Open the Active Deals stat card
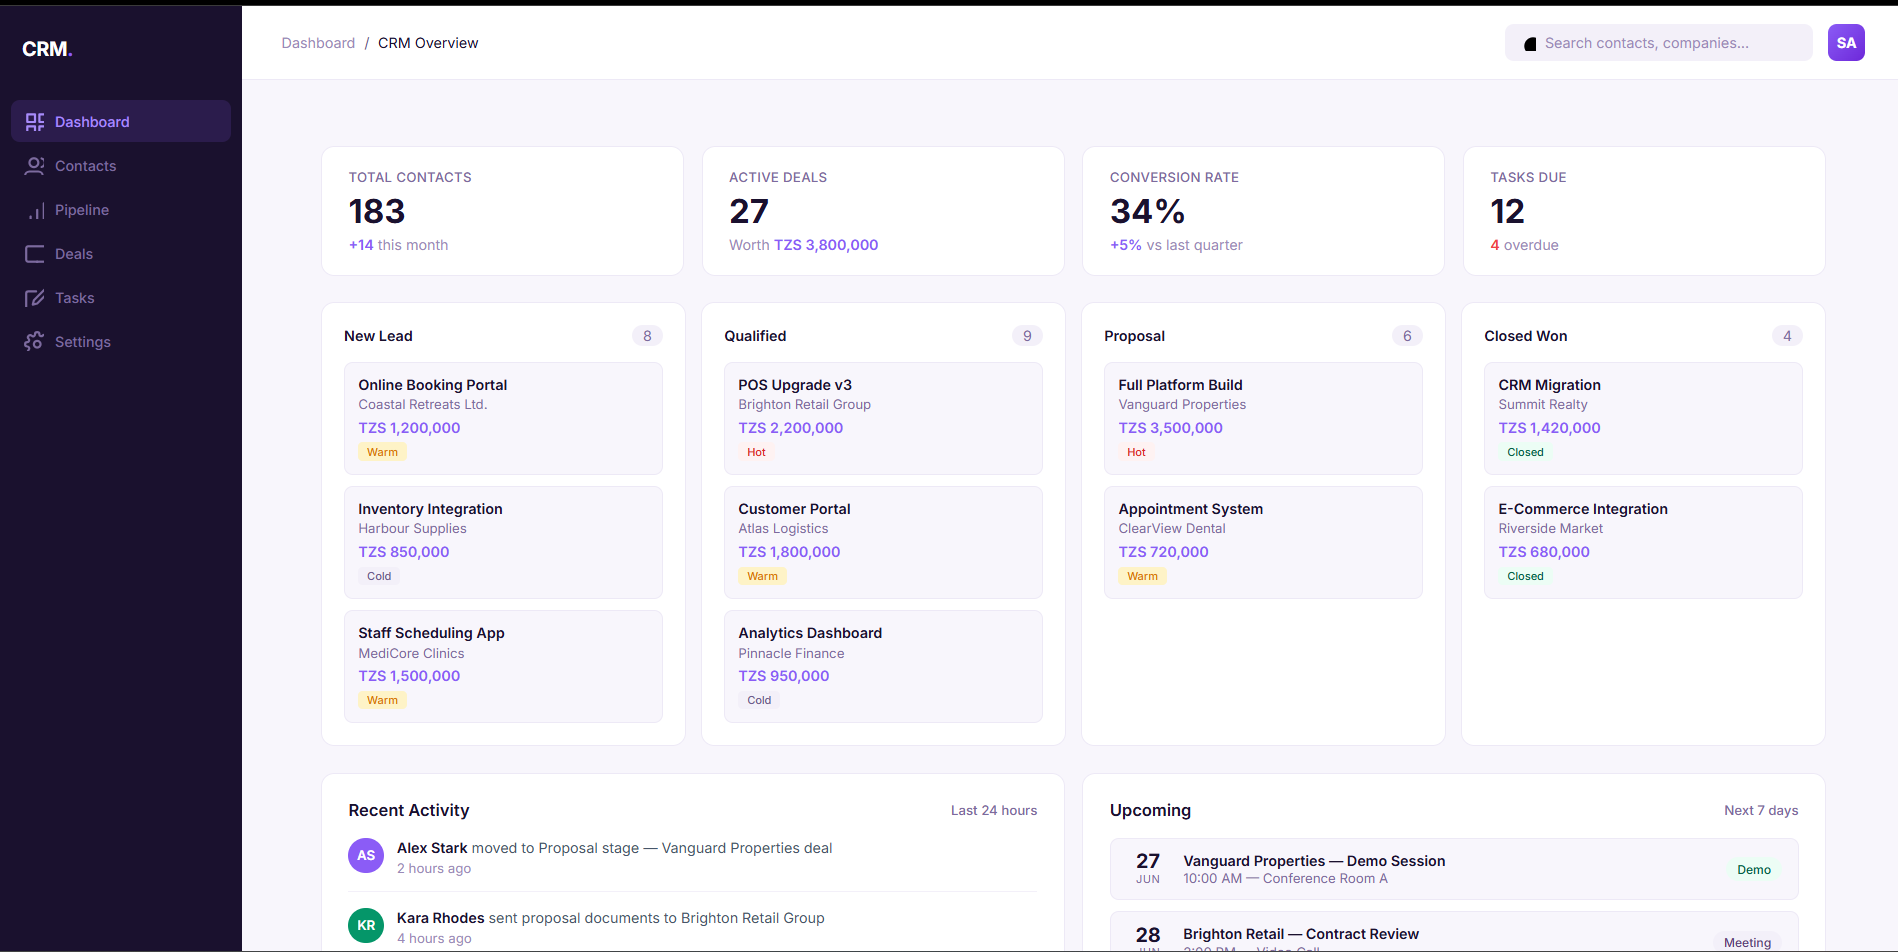Viewport: 1898px width, 952px height. pos(883,211)
